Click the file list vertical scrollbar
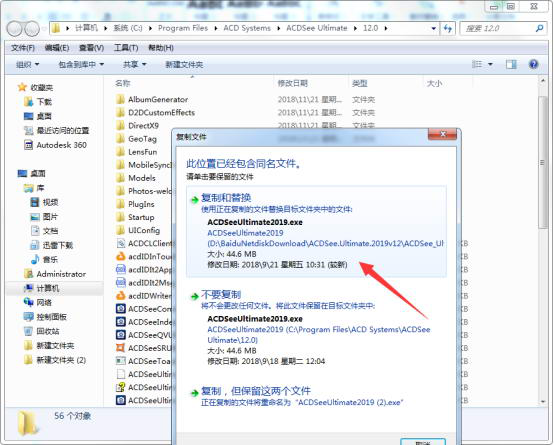The image size is (554, 445). tap(543, 163)
